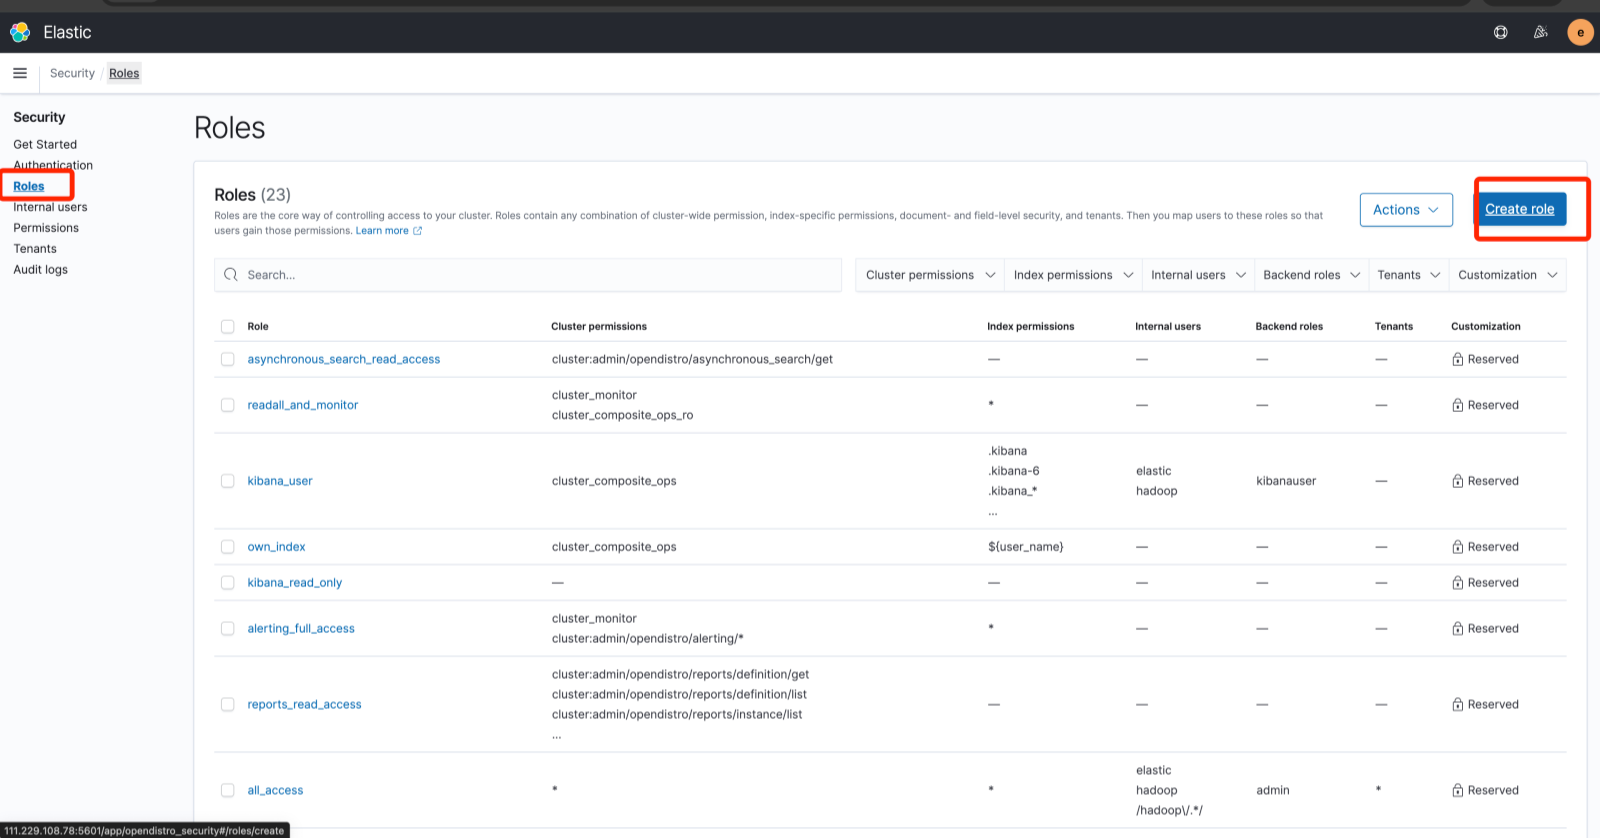Go to Internal users in sidebar
The height and width of the screenshot is (838, 1600).
(50, 207)
